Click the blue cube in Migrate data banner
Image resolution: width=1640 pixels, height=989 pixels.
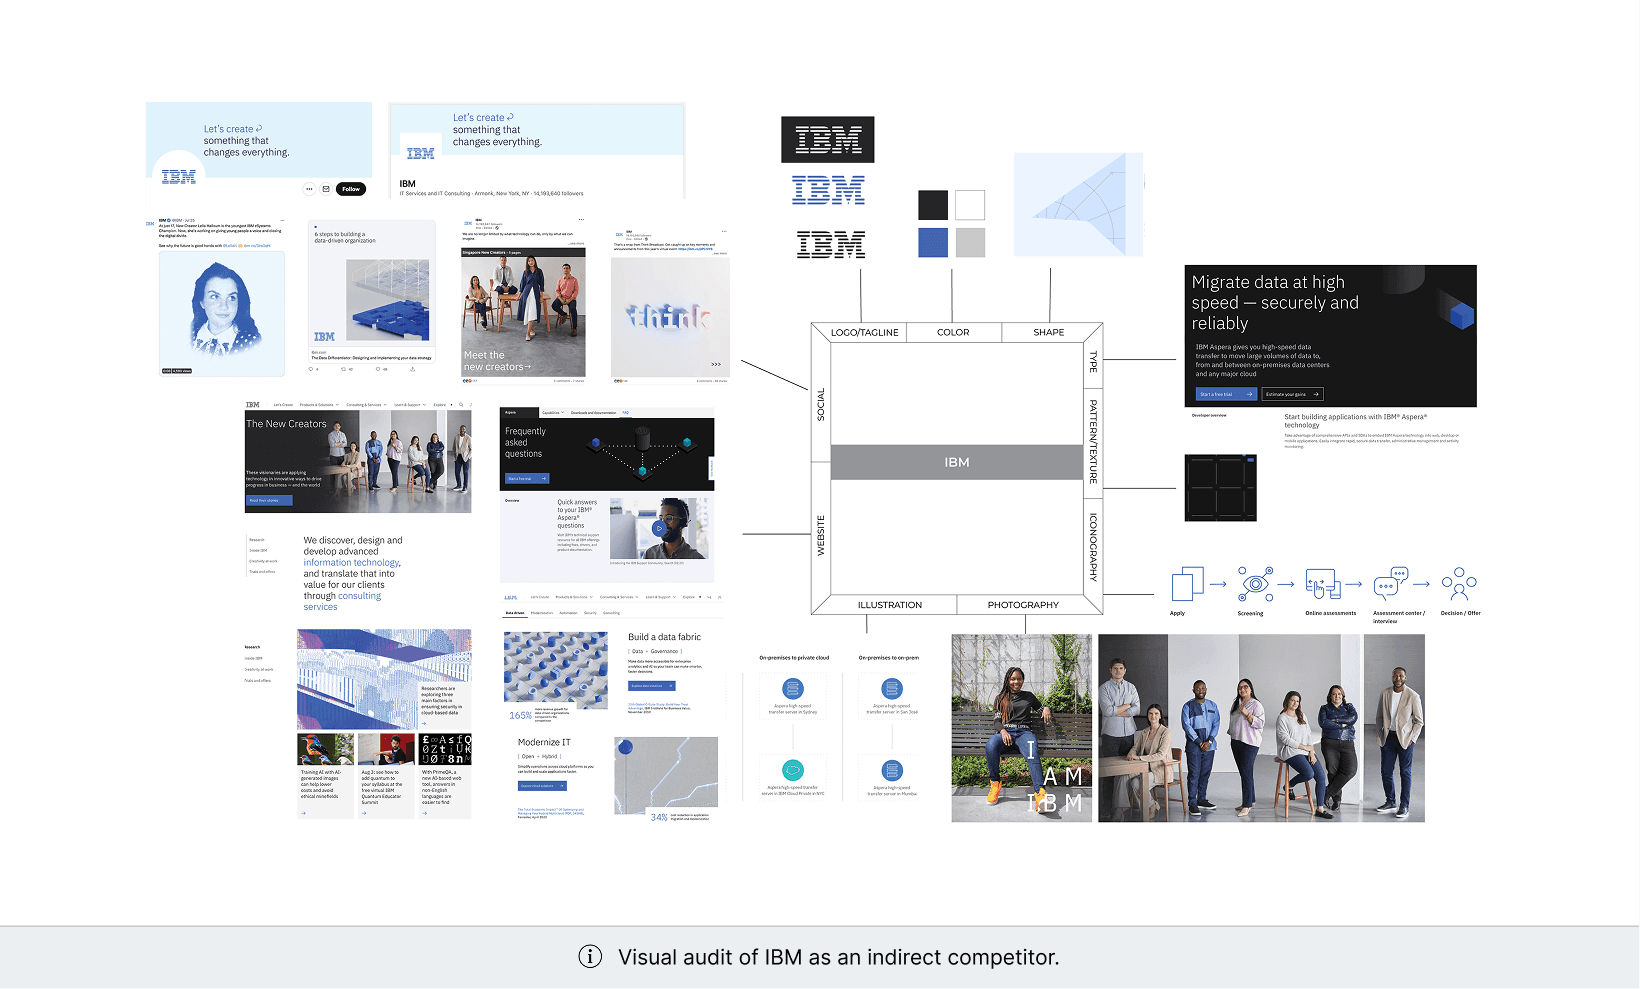1462,316
